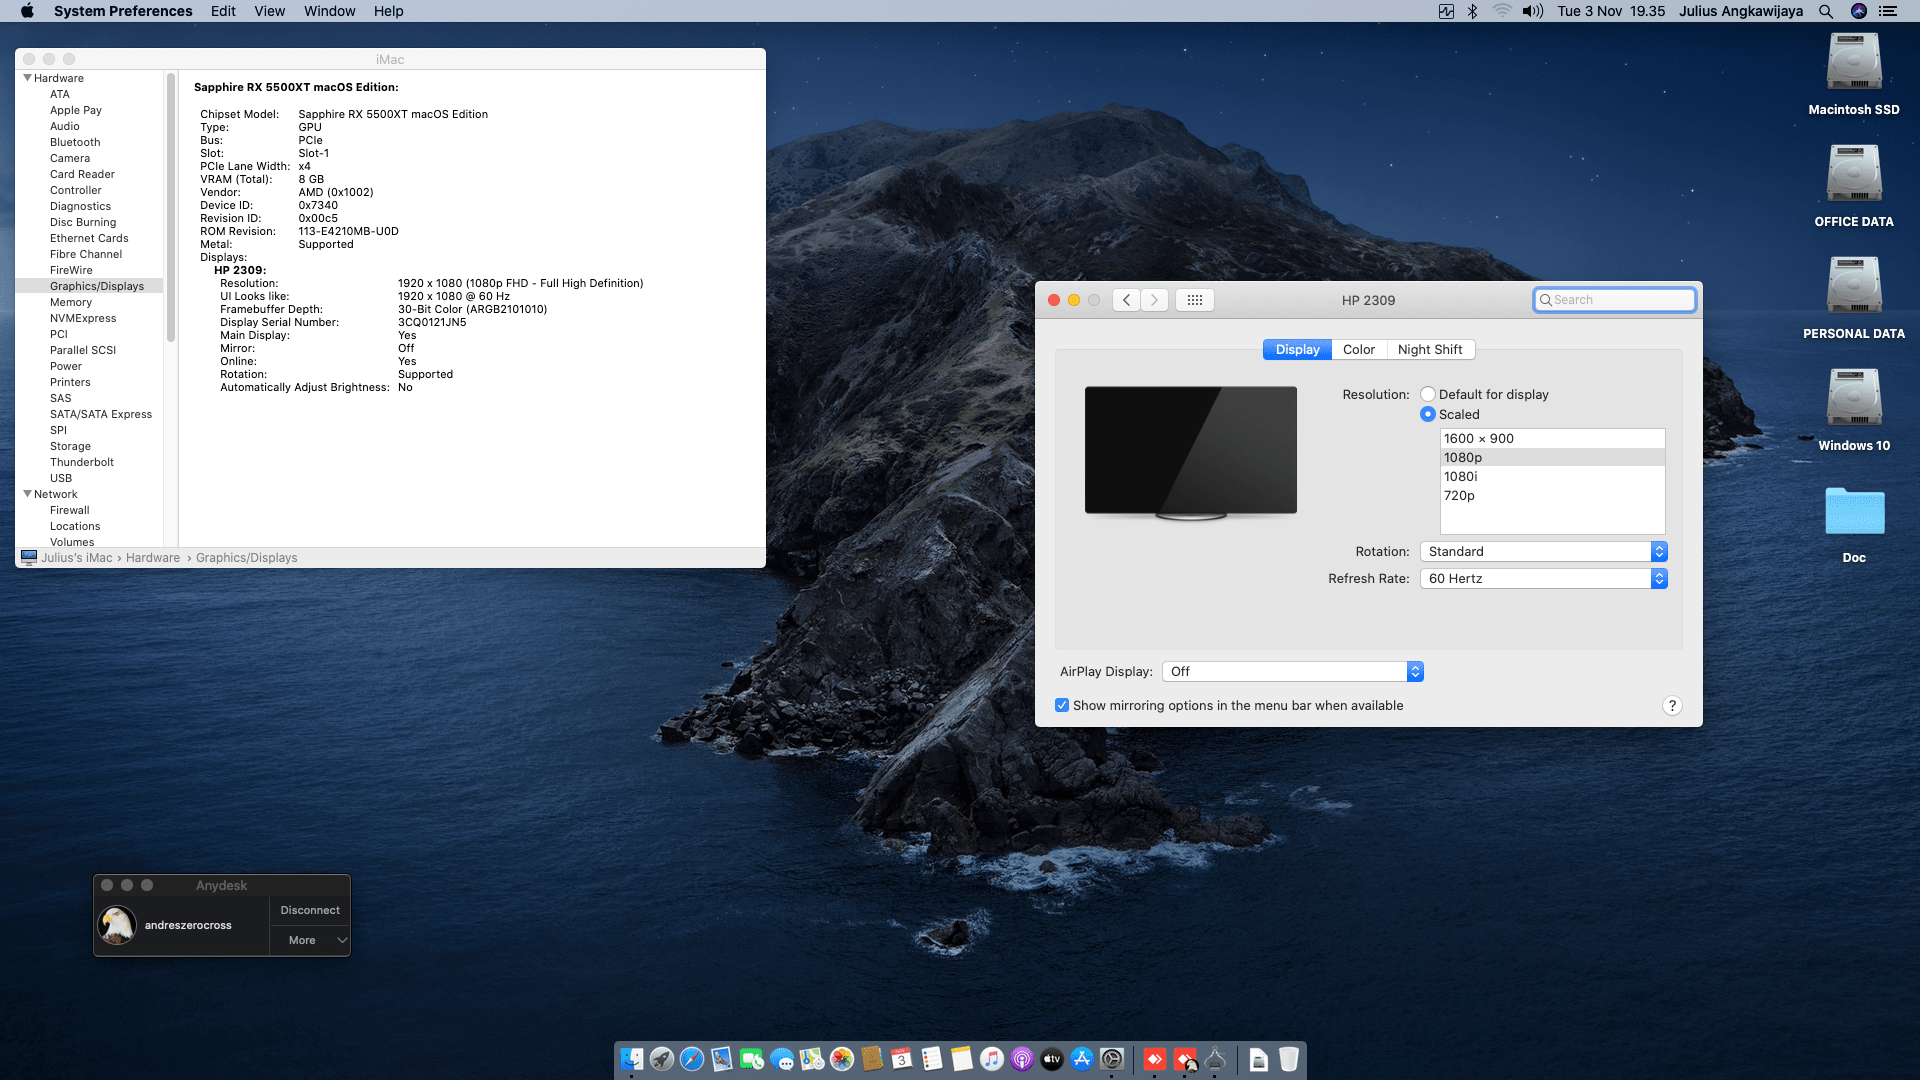This screenshot has width=1920, height=1080.
Task: Open the Window menu
Action: click(330, 11)
